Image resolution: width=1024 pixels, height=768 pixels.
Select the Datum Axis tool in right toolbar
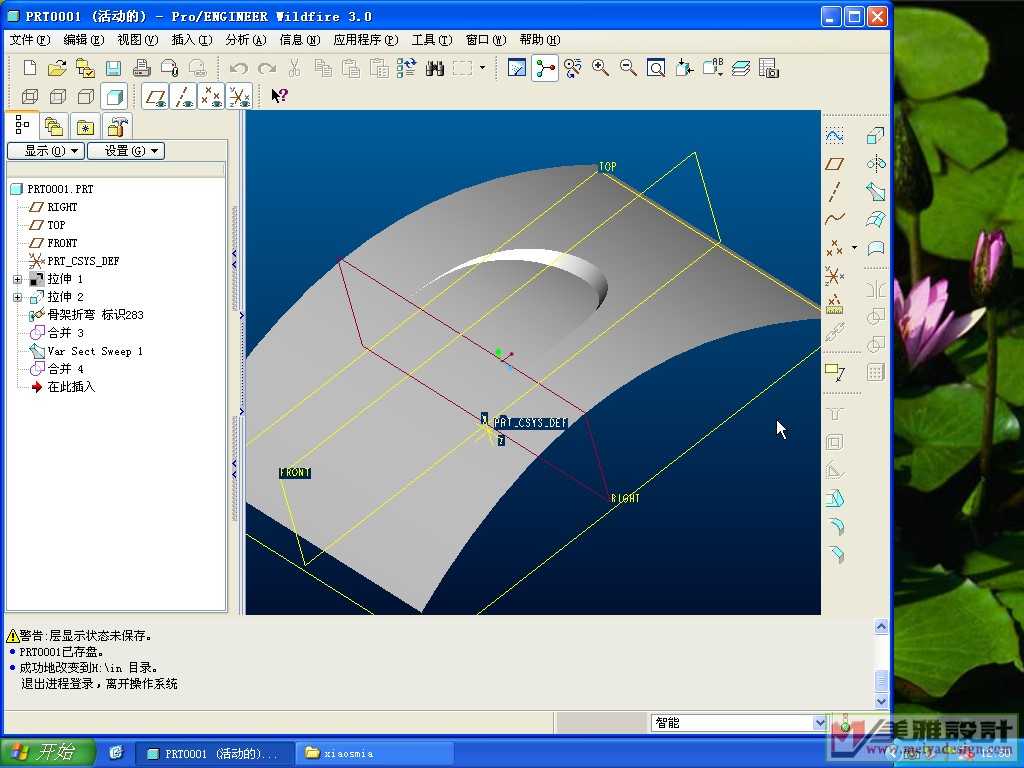835,191
